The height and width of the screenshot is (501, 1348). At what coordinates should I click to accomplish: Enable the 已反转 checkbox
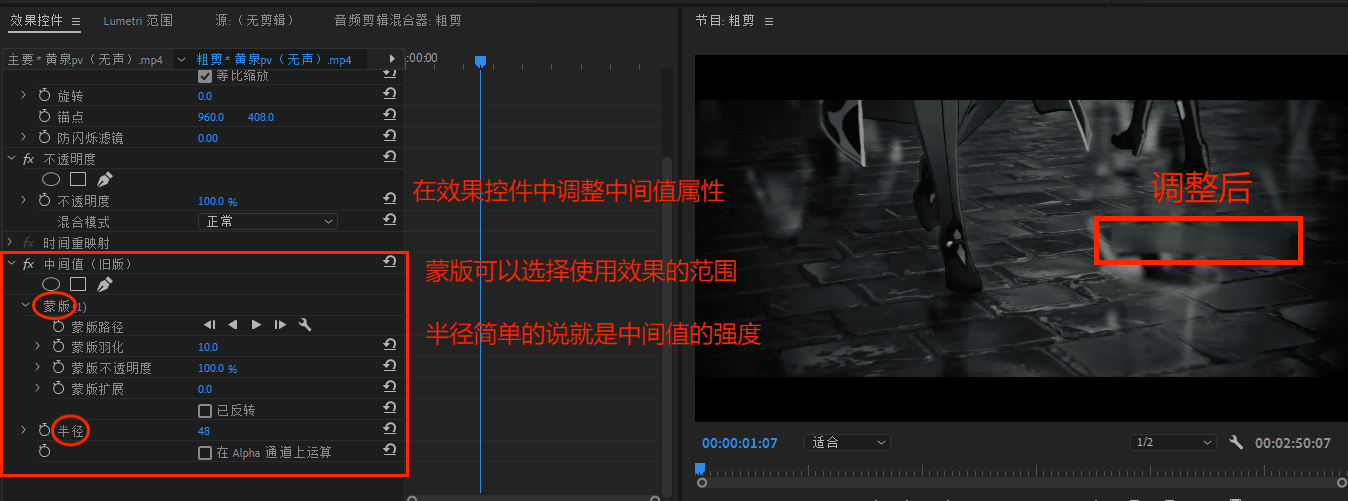(205, 410)
